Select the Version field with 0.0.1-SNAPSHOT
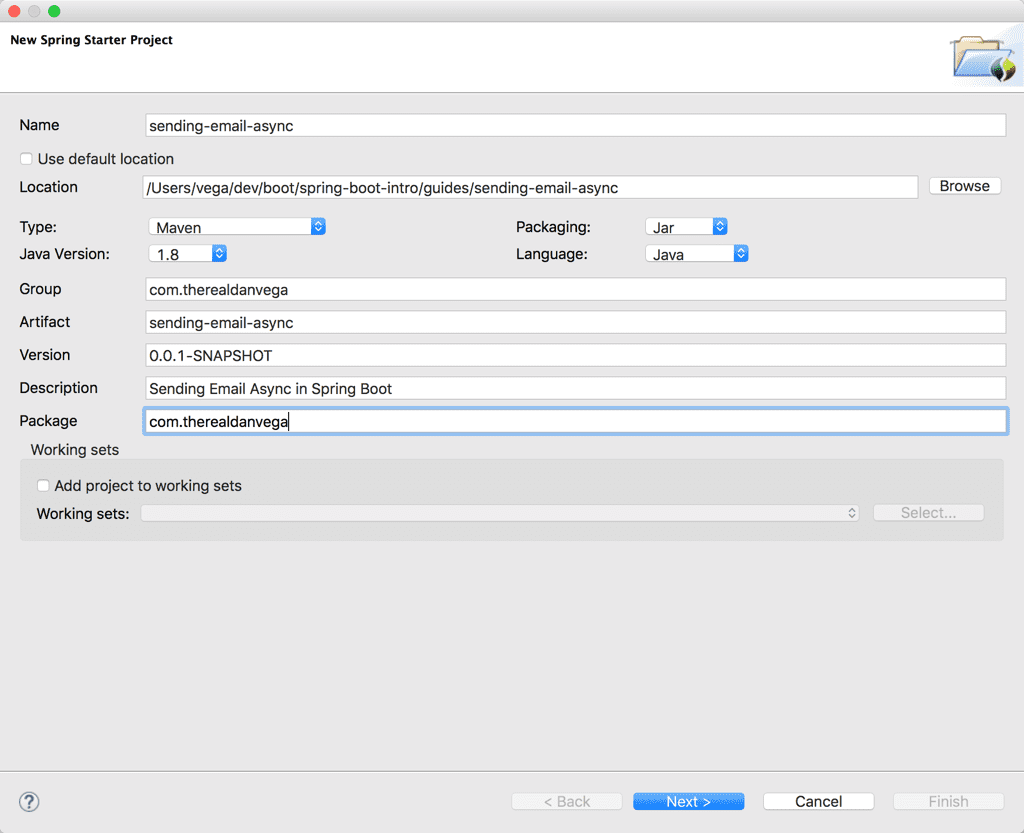The height and width of the screenshot is (833, 1024). coord(575,355)
